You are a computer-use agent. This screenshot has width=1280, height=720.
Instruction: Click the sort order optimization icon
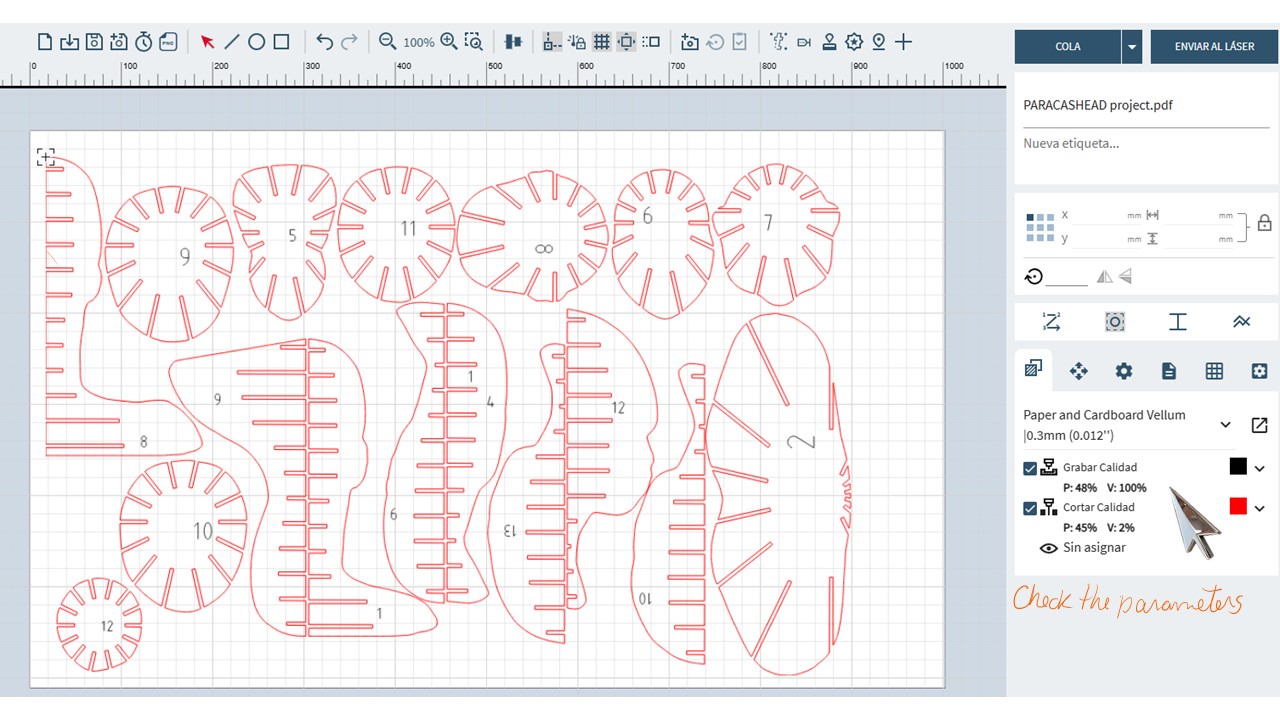[1051, 321]
